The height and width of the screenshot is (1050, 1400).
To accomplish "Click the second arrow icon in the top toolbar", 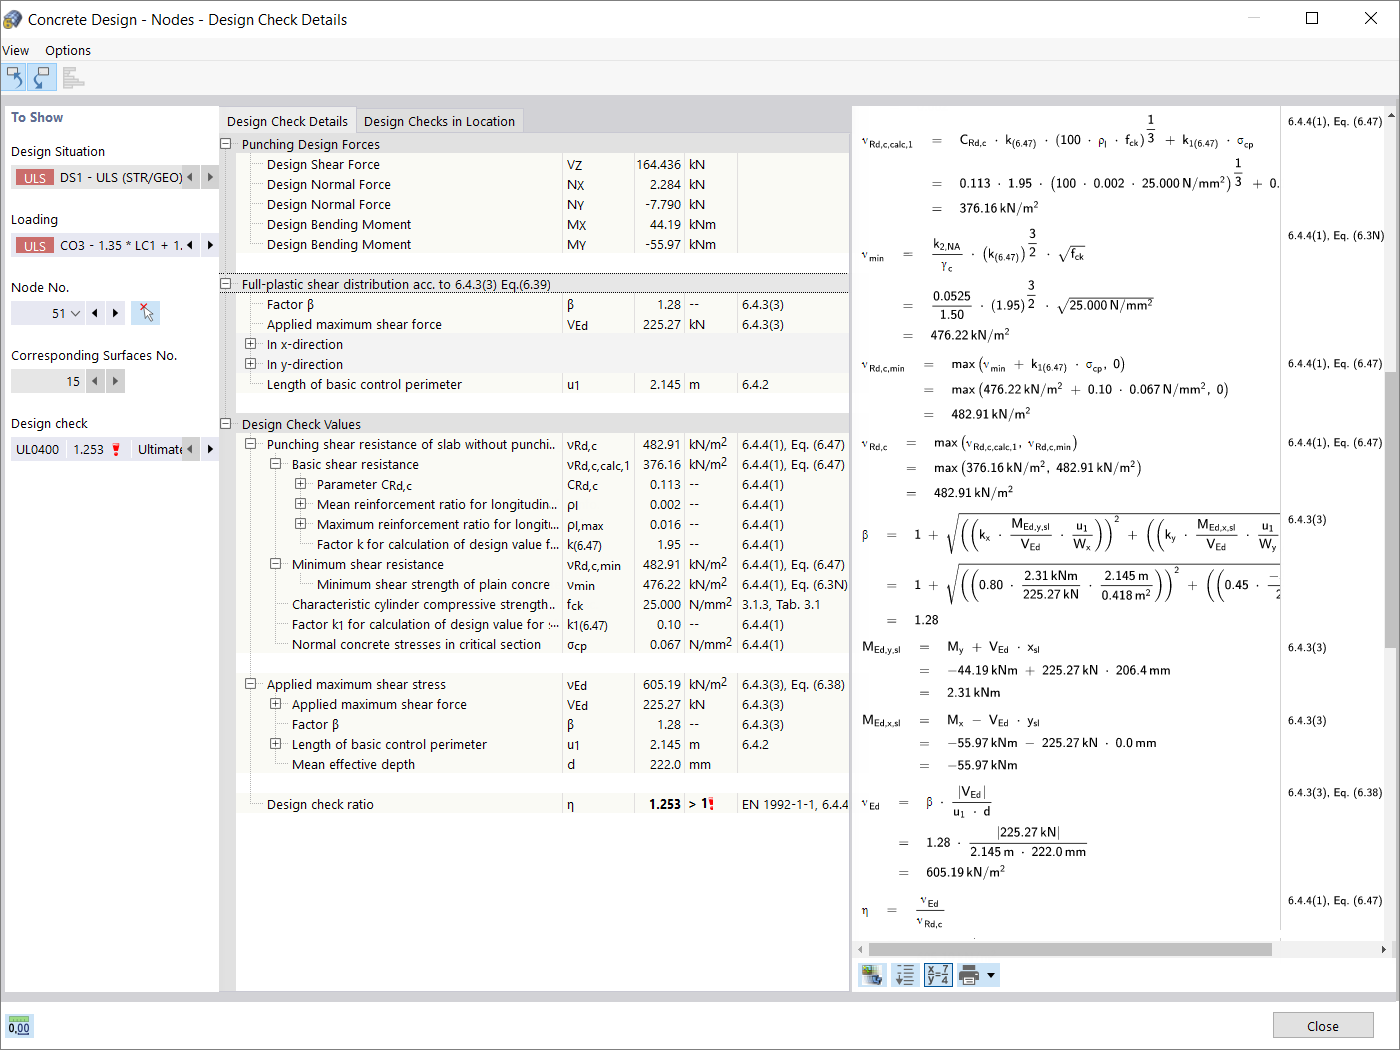I will click(x=42, y=77).
